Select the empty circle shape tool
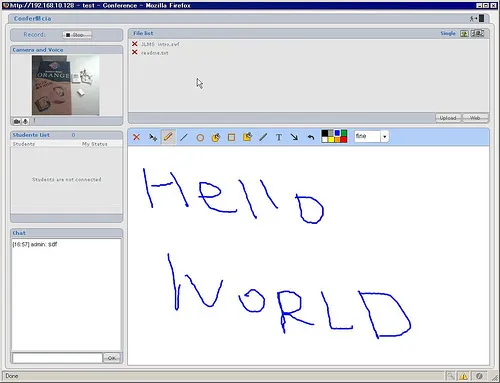Image resolution: width=500 pixels, height=383 pixels. (x=200, y=138)
